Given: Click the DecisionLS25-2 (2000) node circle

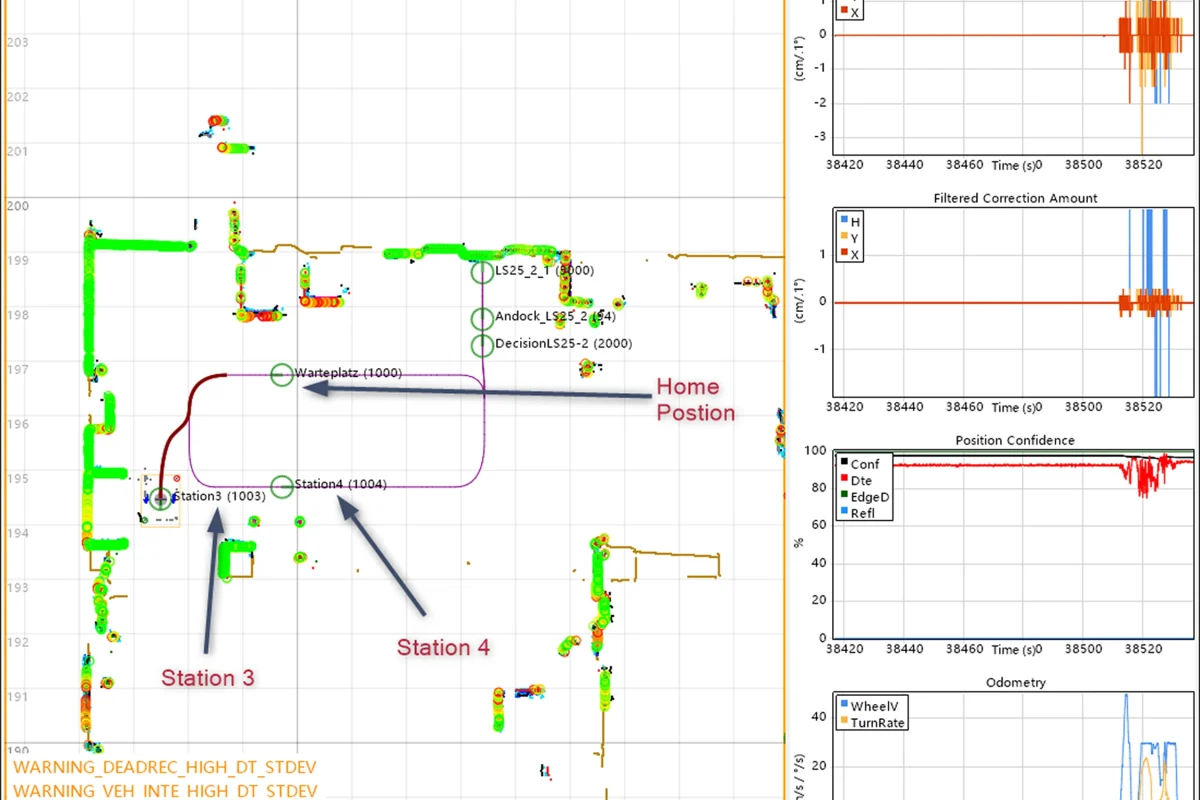Looking at the screenshot, I should point(483,346).
